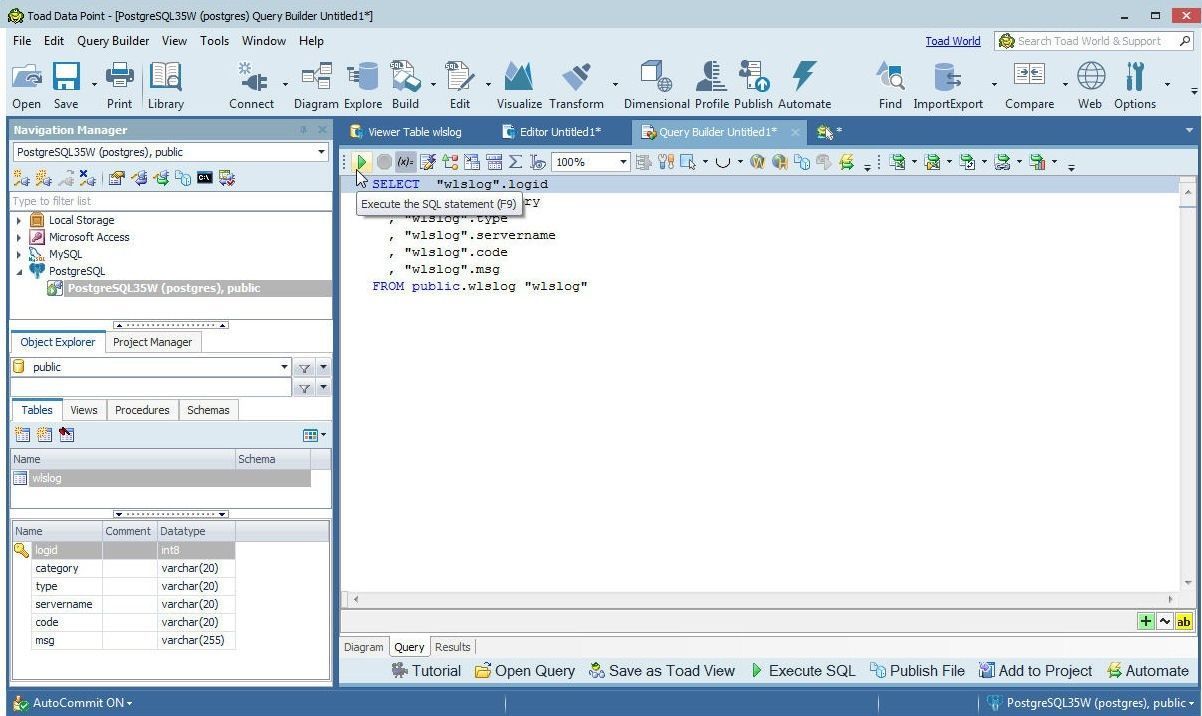Click the Add to Project button
This screenshot has height=716, width=1202.
[1035, 671]
